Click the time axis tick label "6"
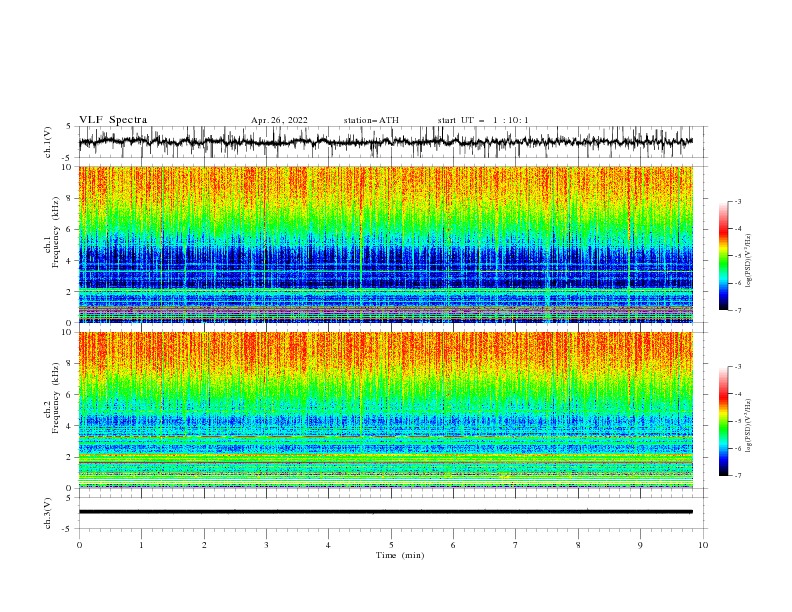 (453, 545)
